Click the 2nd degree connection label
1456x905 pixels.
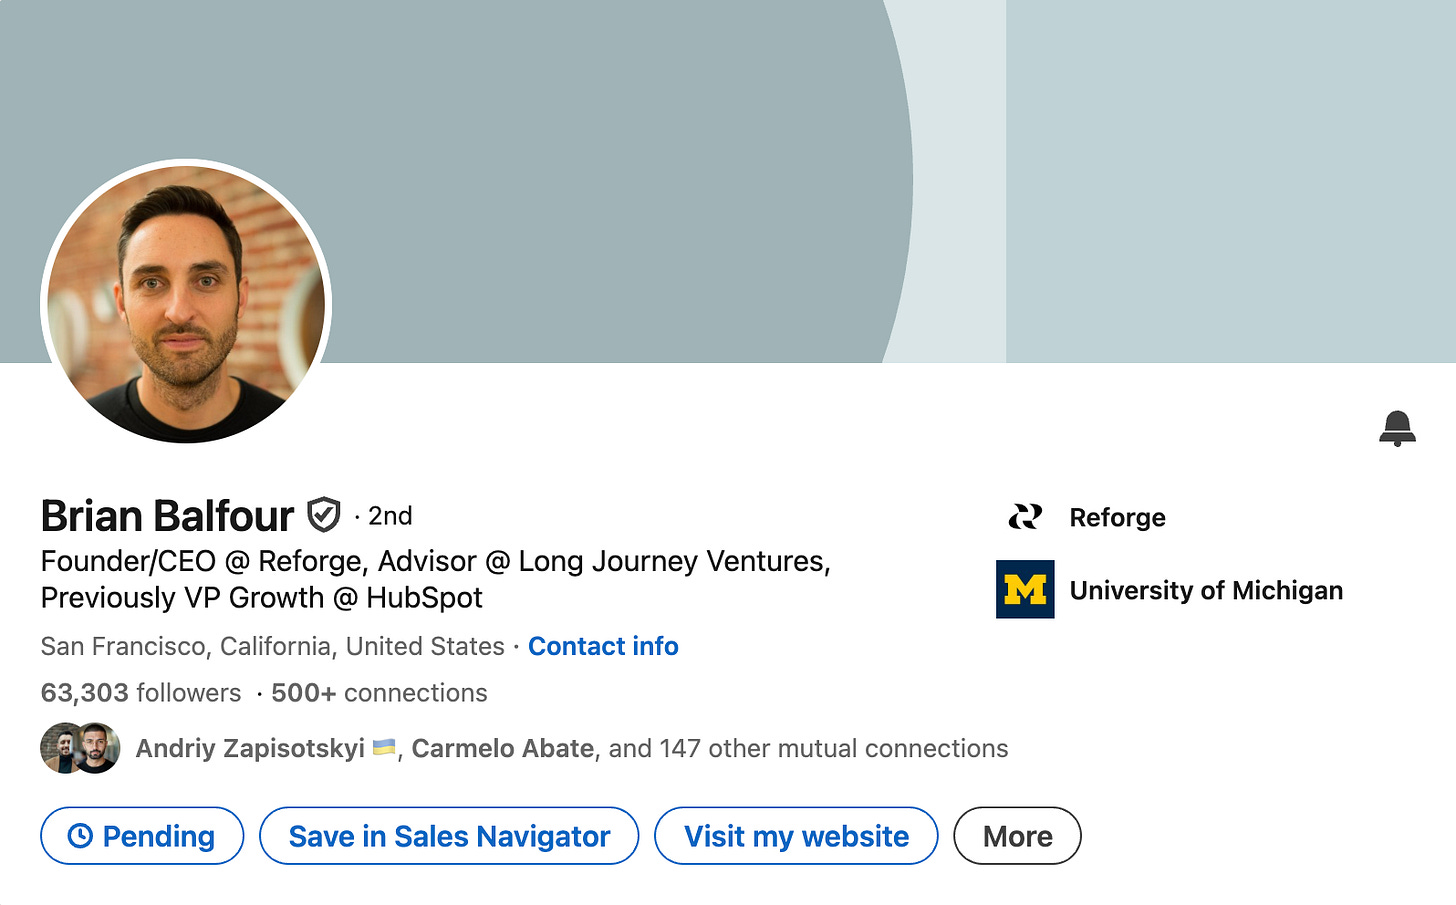pyautogui.click(x=390, y=516)
